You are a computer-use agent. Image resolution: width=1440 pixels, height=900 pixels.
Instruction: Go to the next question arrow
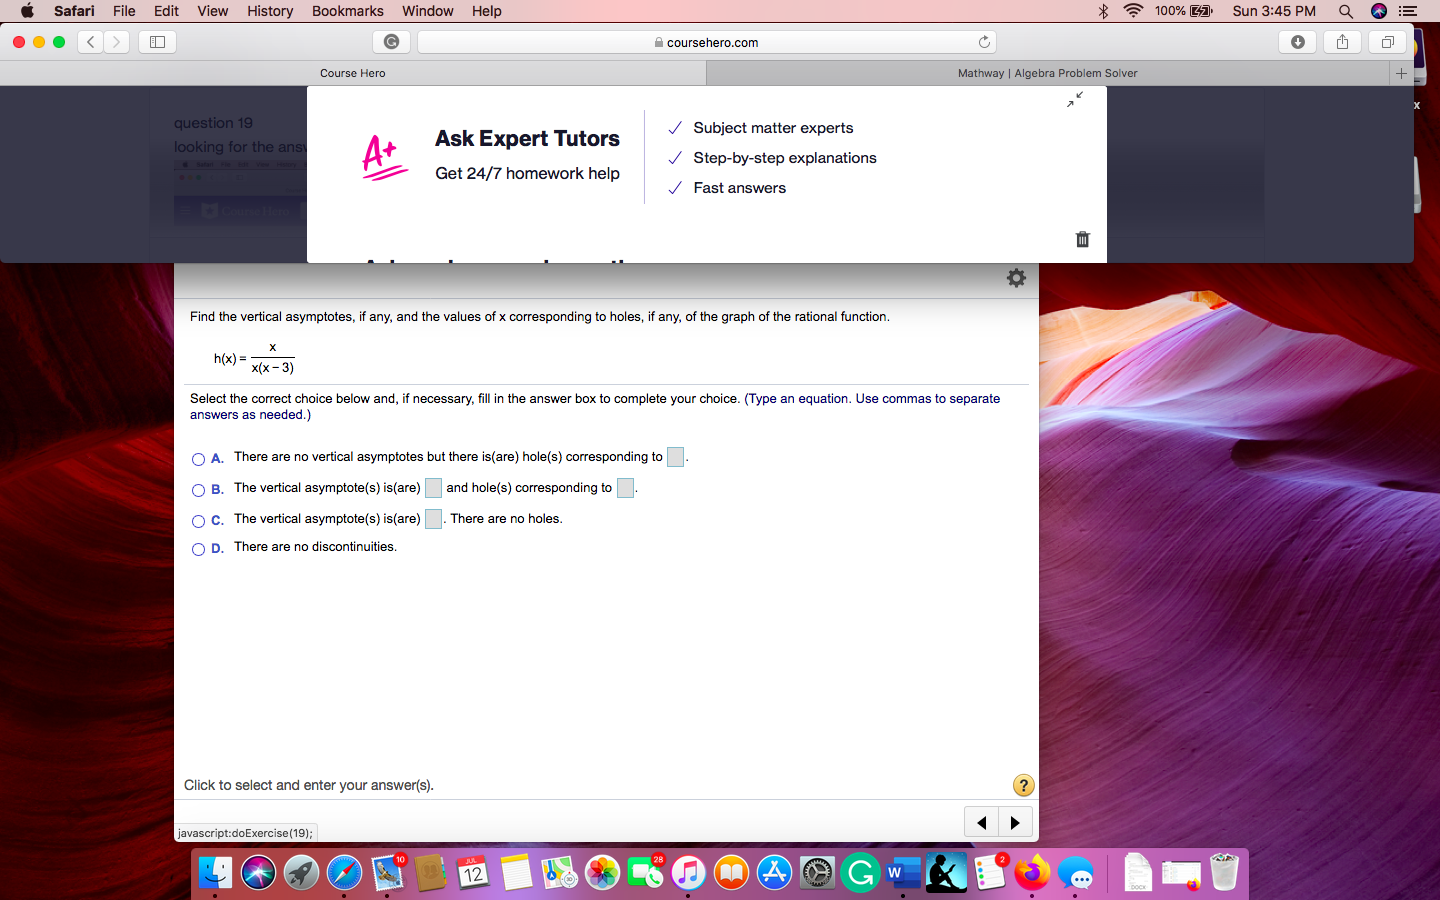(x=1016, y=822)
